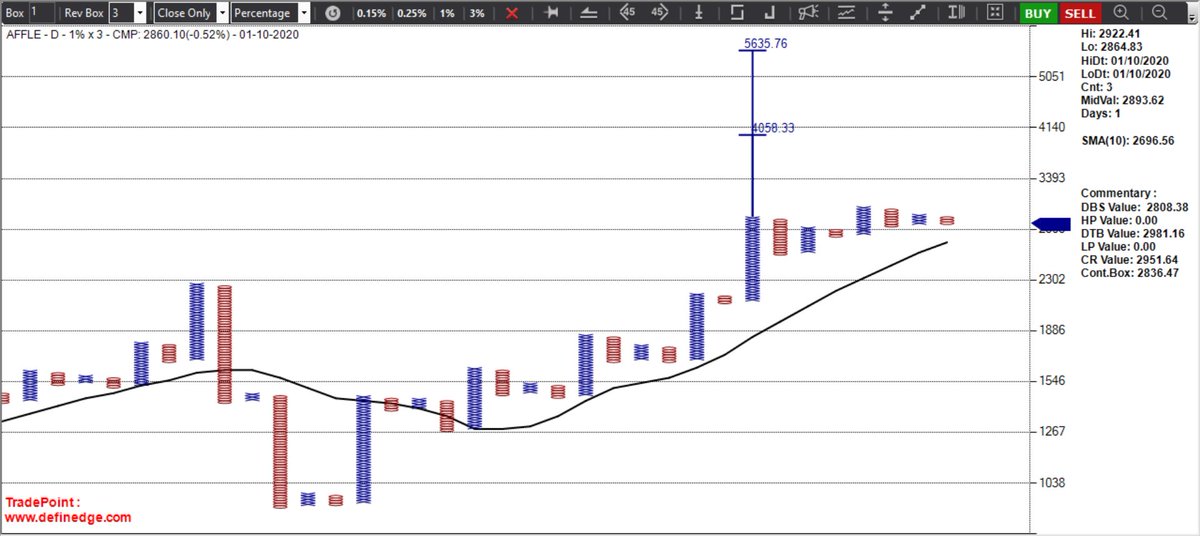Select the 0.25% box size button
The width and height of the screenshot is (1200, 536).
411,13
